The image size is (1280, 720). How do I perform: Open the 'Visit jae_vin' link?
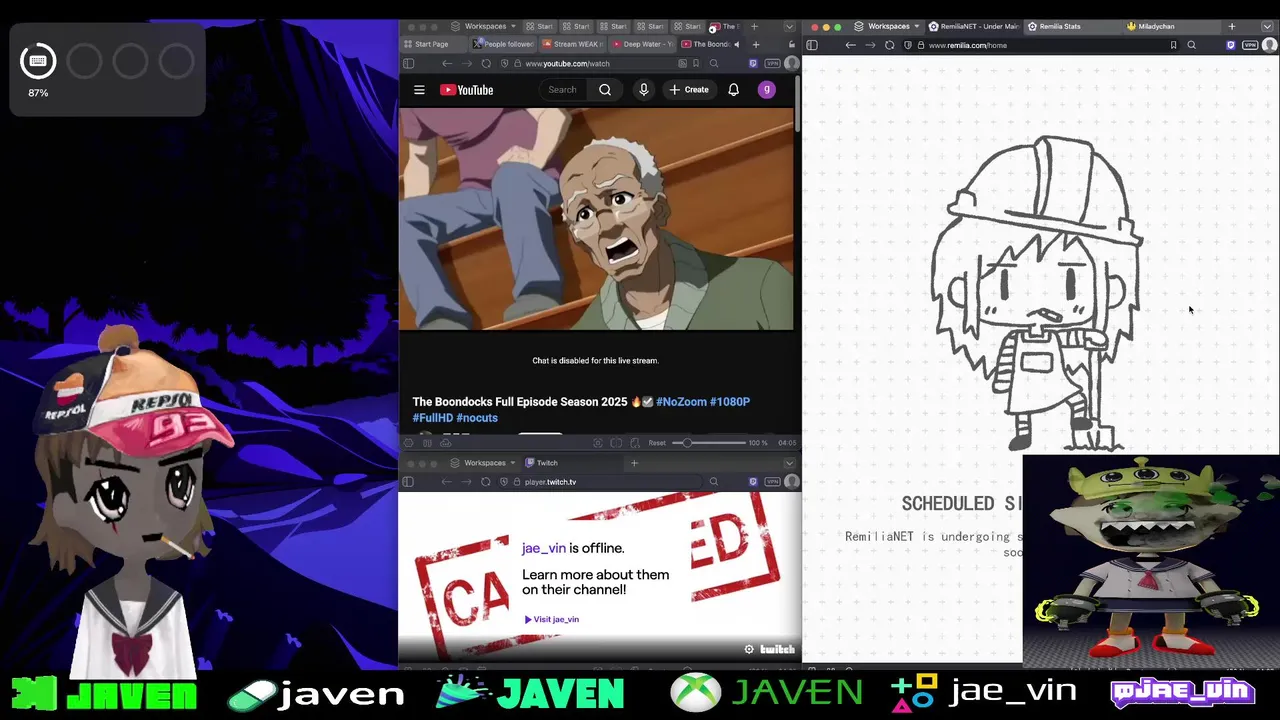click(x=551, y=619)
